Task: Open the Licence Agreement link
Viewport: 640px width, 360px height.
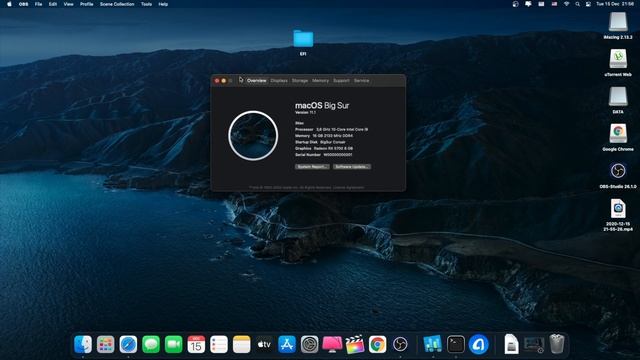Action: (349, 188)
